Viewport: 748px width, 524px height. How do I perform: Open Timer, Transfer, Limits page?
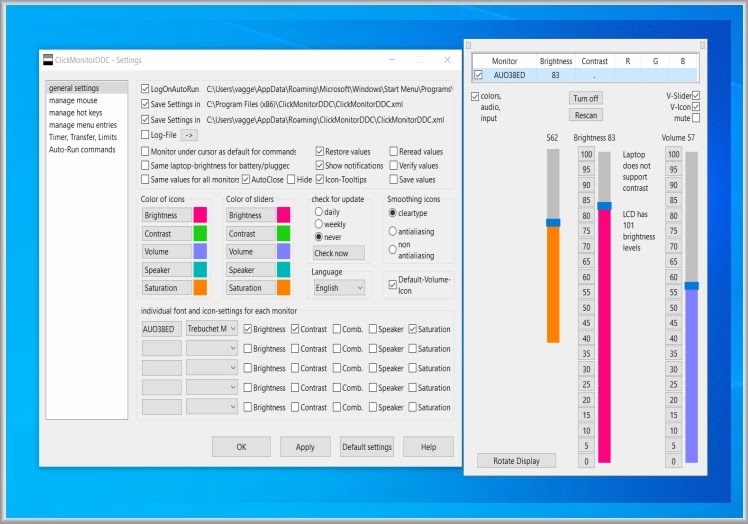[x=83, y=137]
